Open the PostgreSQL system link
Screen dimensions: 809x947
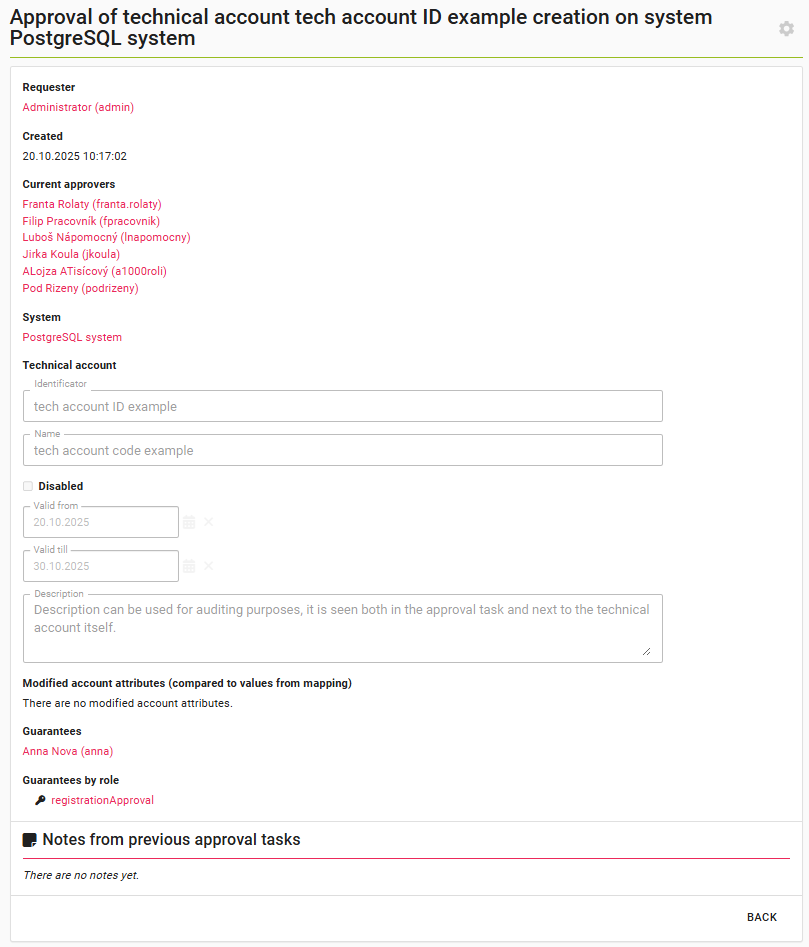[x=72, y=337]
